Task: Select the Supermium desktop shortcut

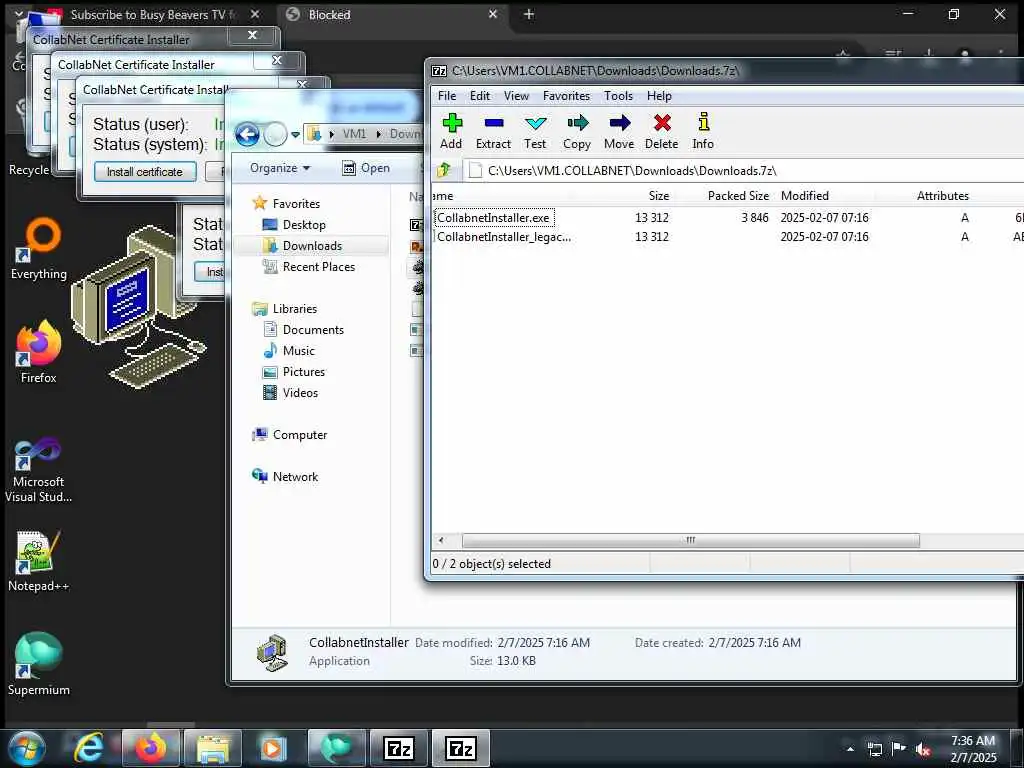Action: (39, 665)
